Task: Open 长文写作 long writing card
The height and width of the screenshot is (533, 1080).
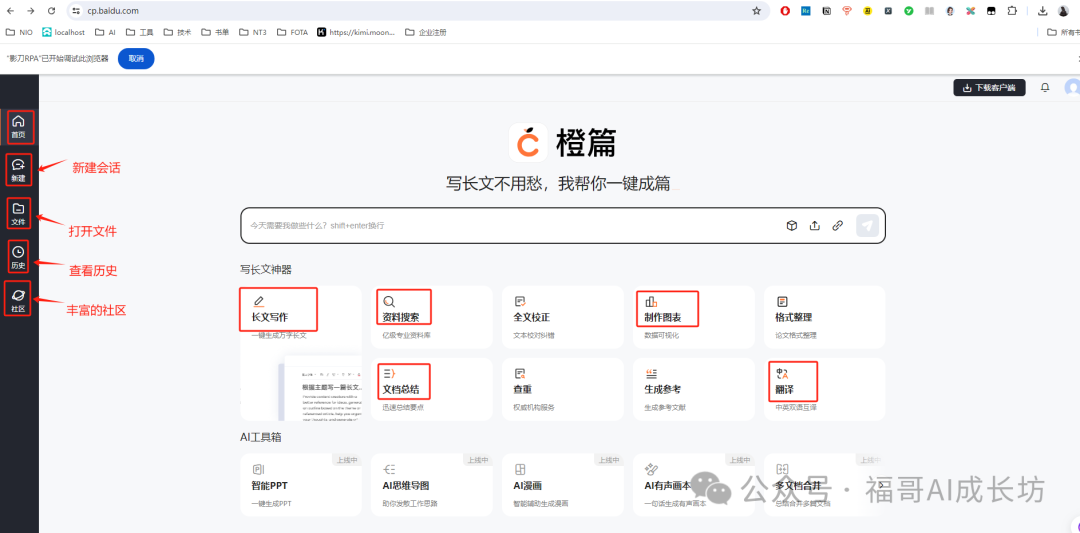Action: point(301,353)
